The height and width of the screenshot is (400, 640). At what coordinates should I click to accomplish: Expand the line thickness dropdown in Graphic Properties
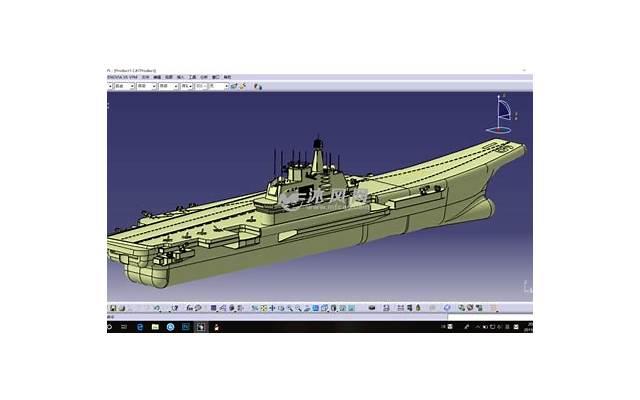[x=154, y=86]
